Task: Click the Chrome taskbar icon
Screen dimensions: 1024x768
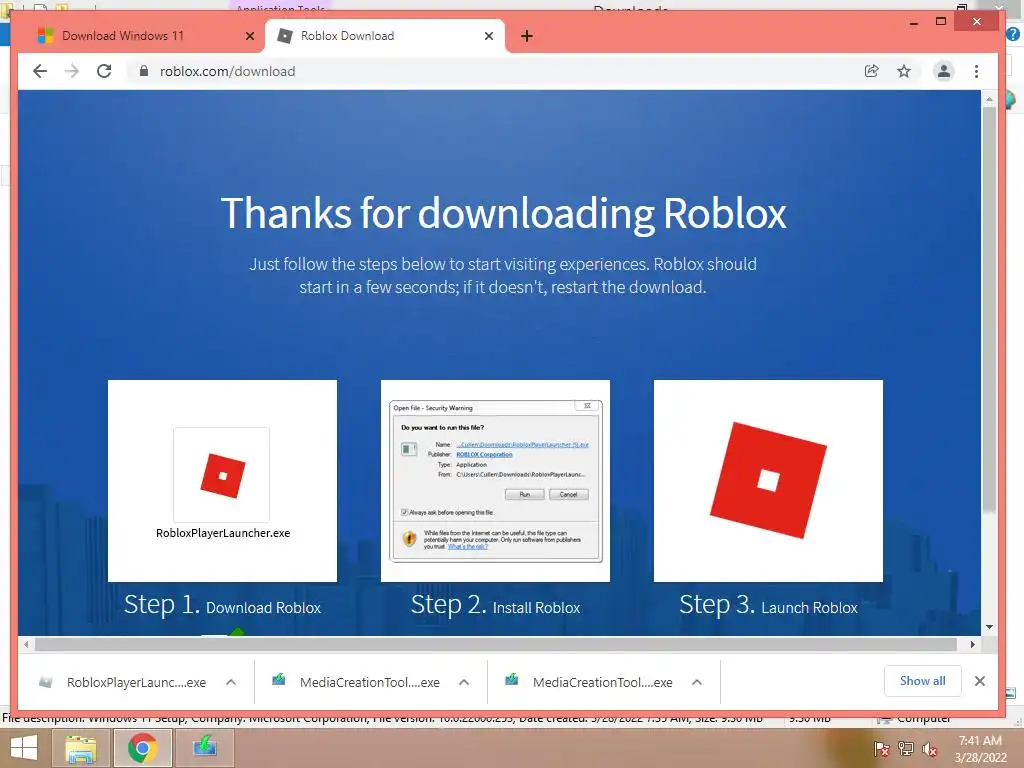Action: (142, 748)
